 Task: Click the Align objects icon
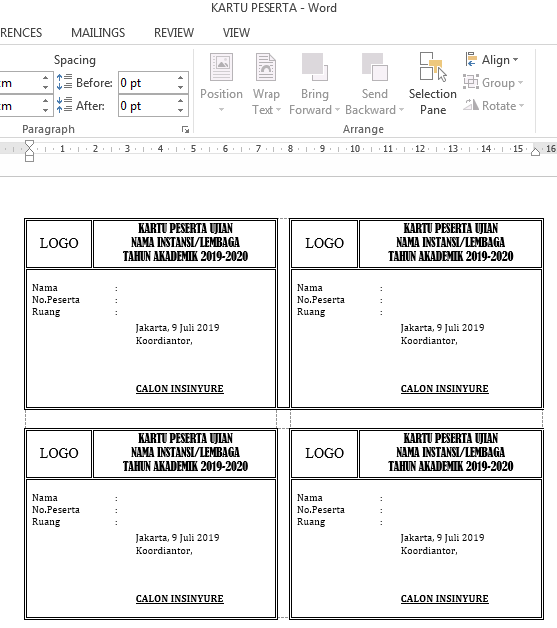(x=471, y=60)
